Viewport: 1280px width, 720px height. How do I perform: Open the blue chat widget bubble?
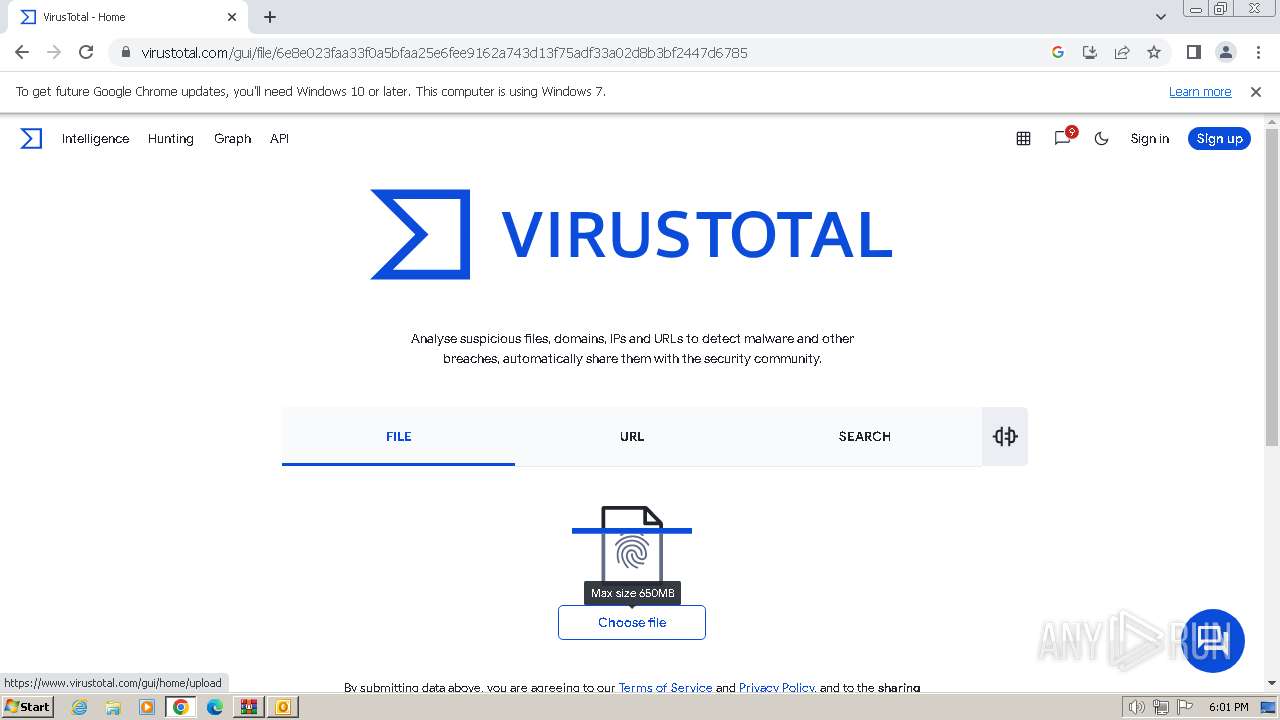[1213, 641]
